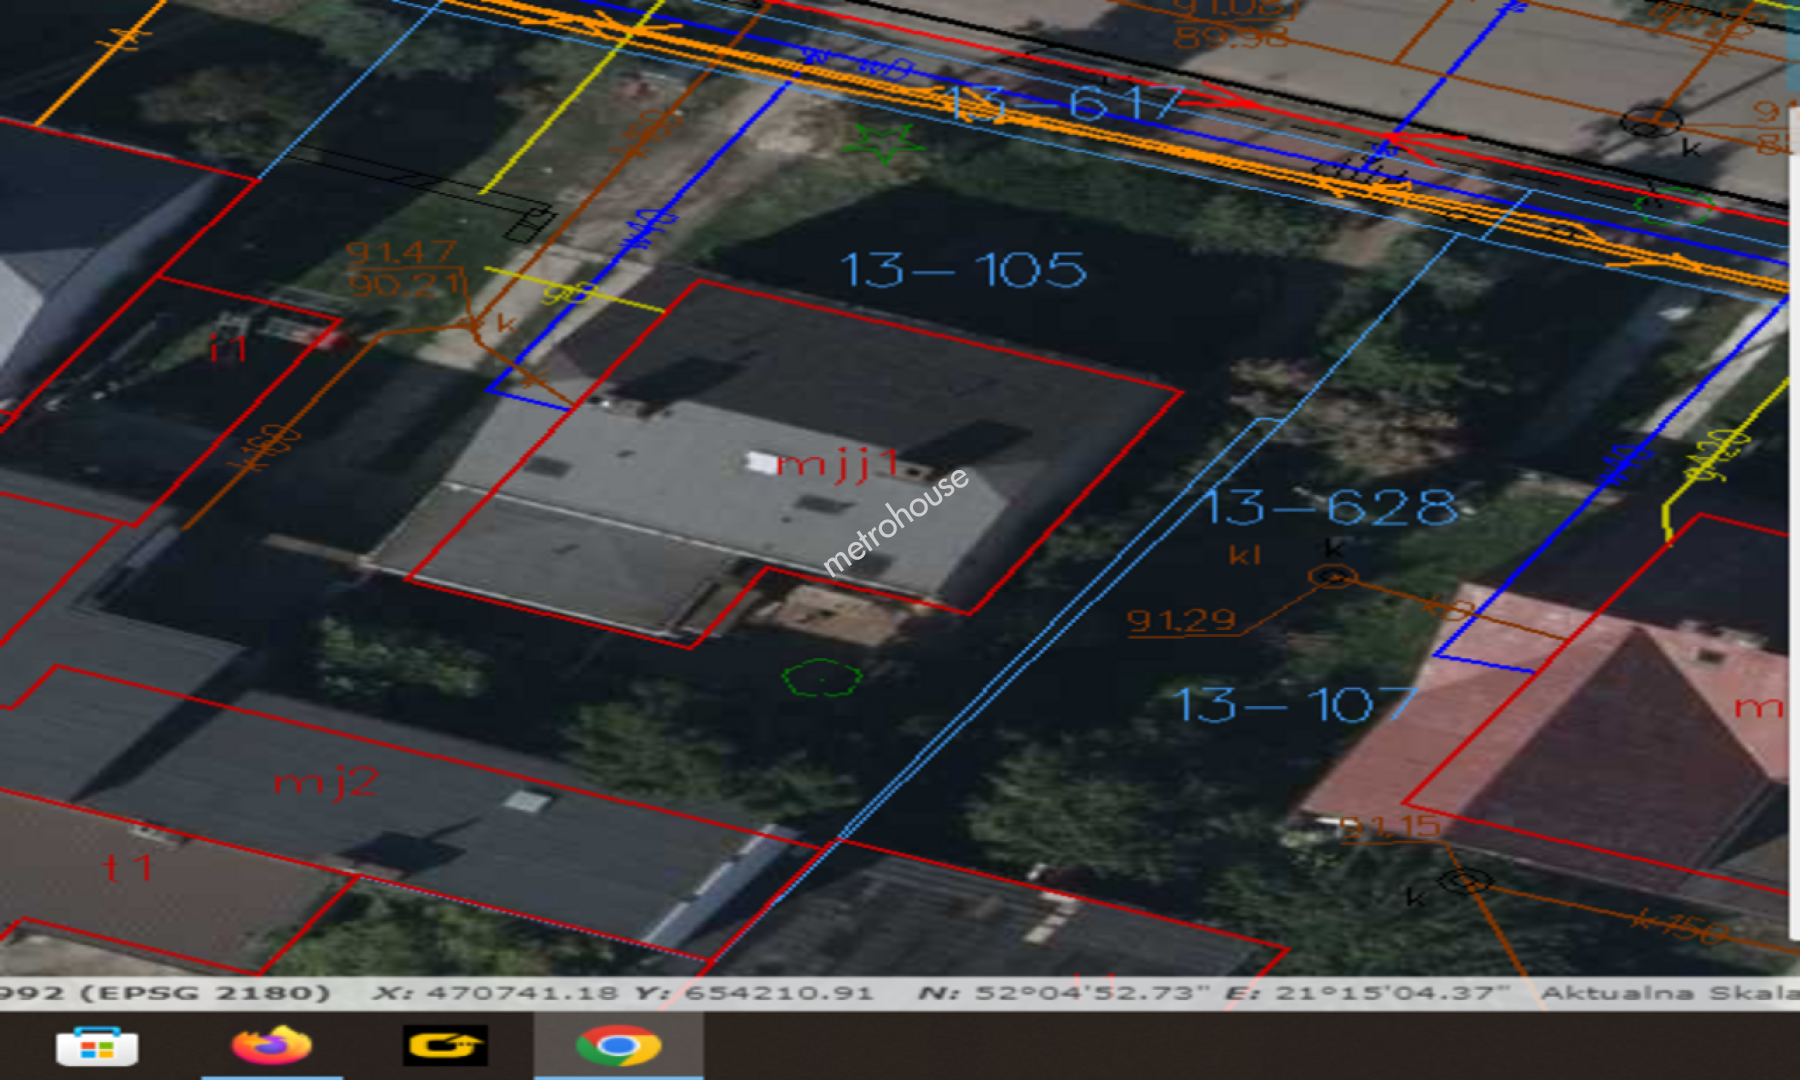1800x1080 pixels.
Task: Click the building label mj2
Action: point(326,781)
